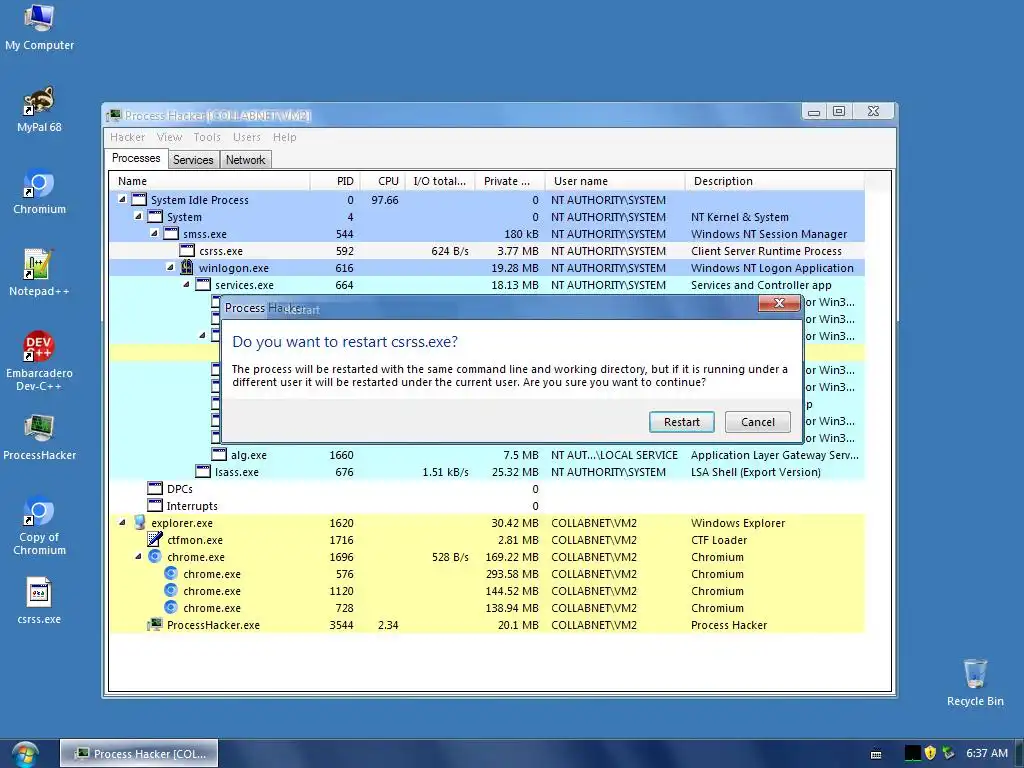Click the keyboard tray icon

click(876, 754)
